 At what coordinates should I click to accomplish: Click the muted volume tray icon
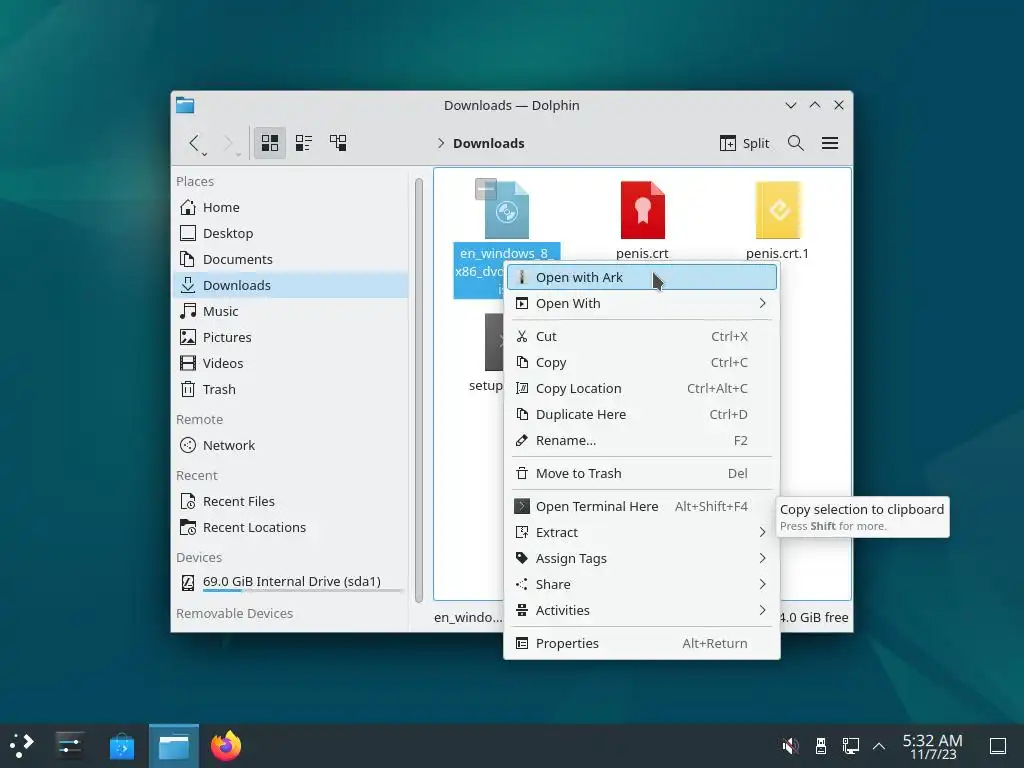[x=790, y=746]
